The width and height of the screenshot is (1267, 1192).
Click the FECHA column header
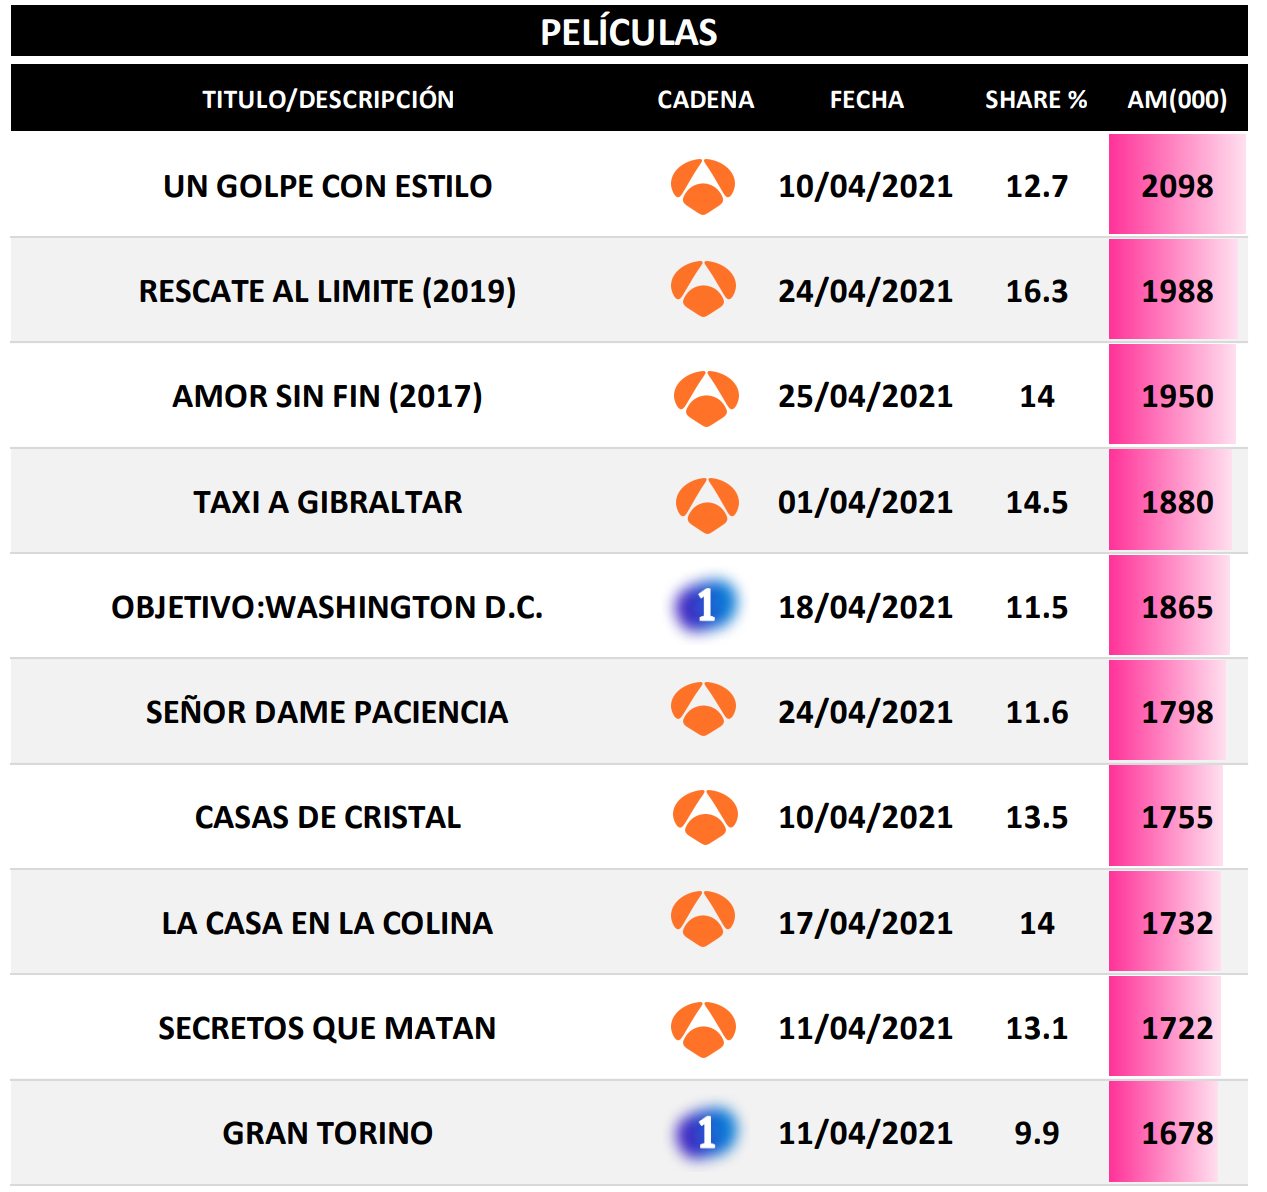[866, 100]
